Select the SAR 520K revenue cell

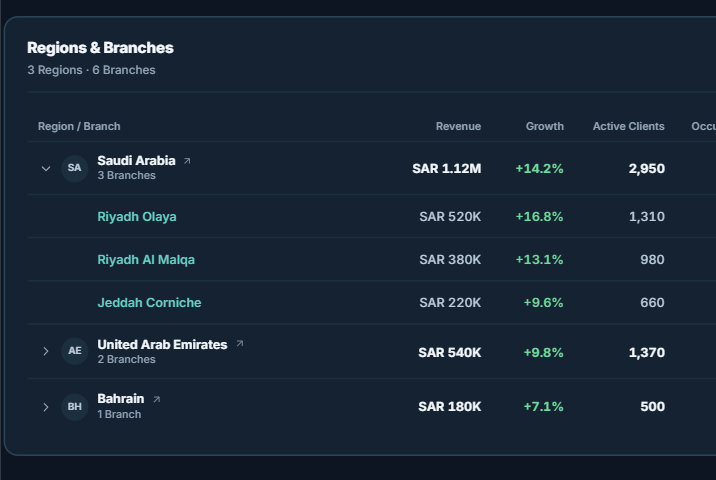(450, 216)
